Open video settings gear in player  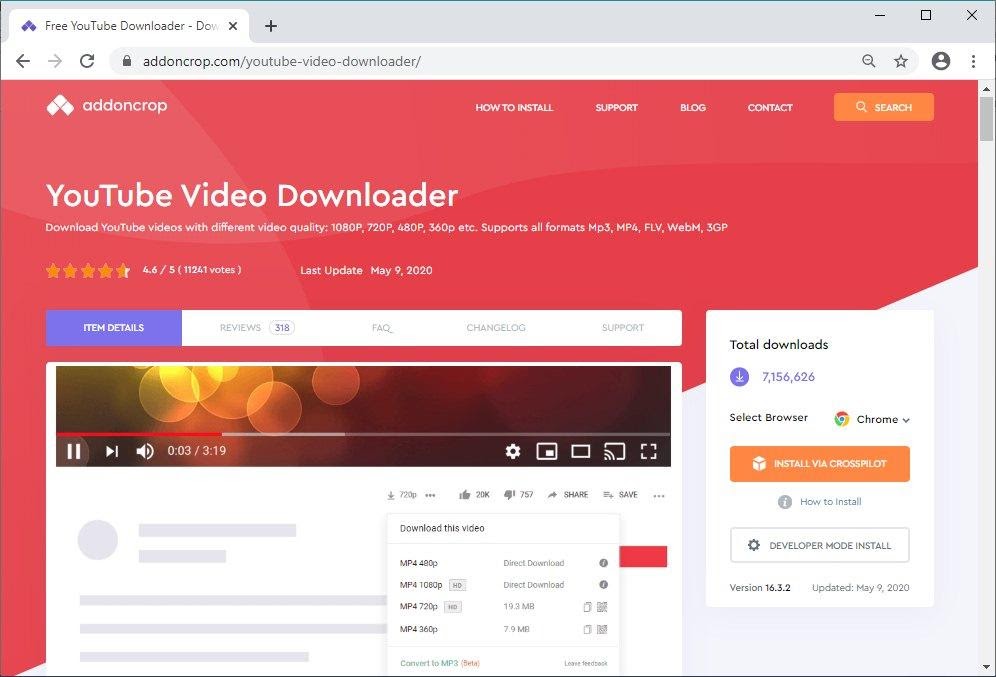coord(513,451)
